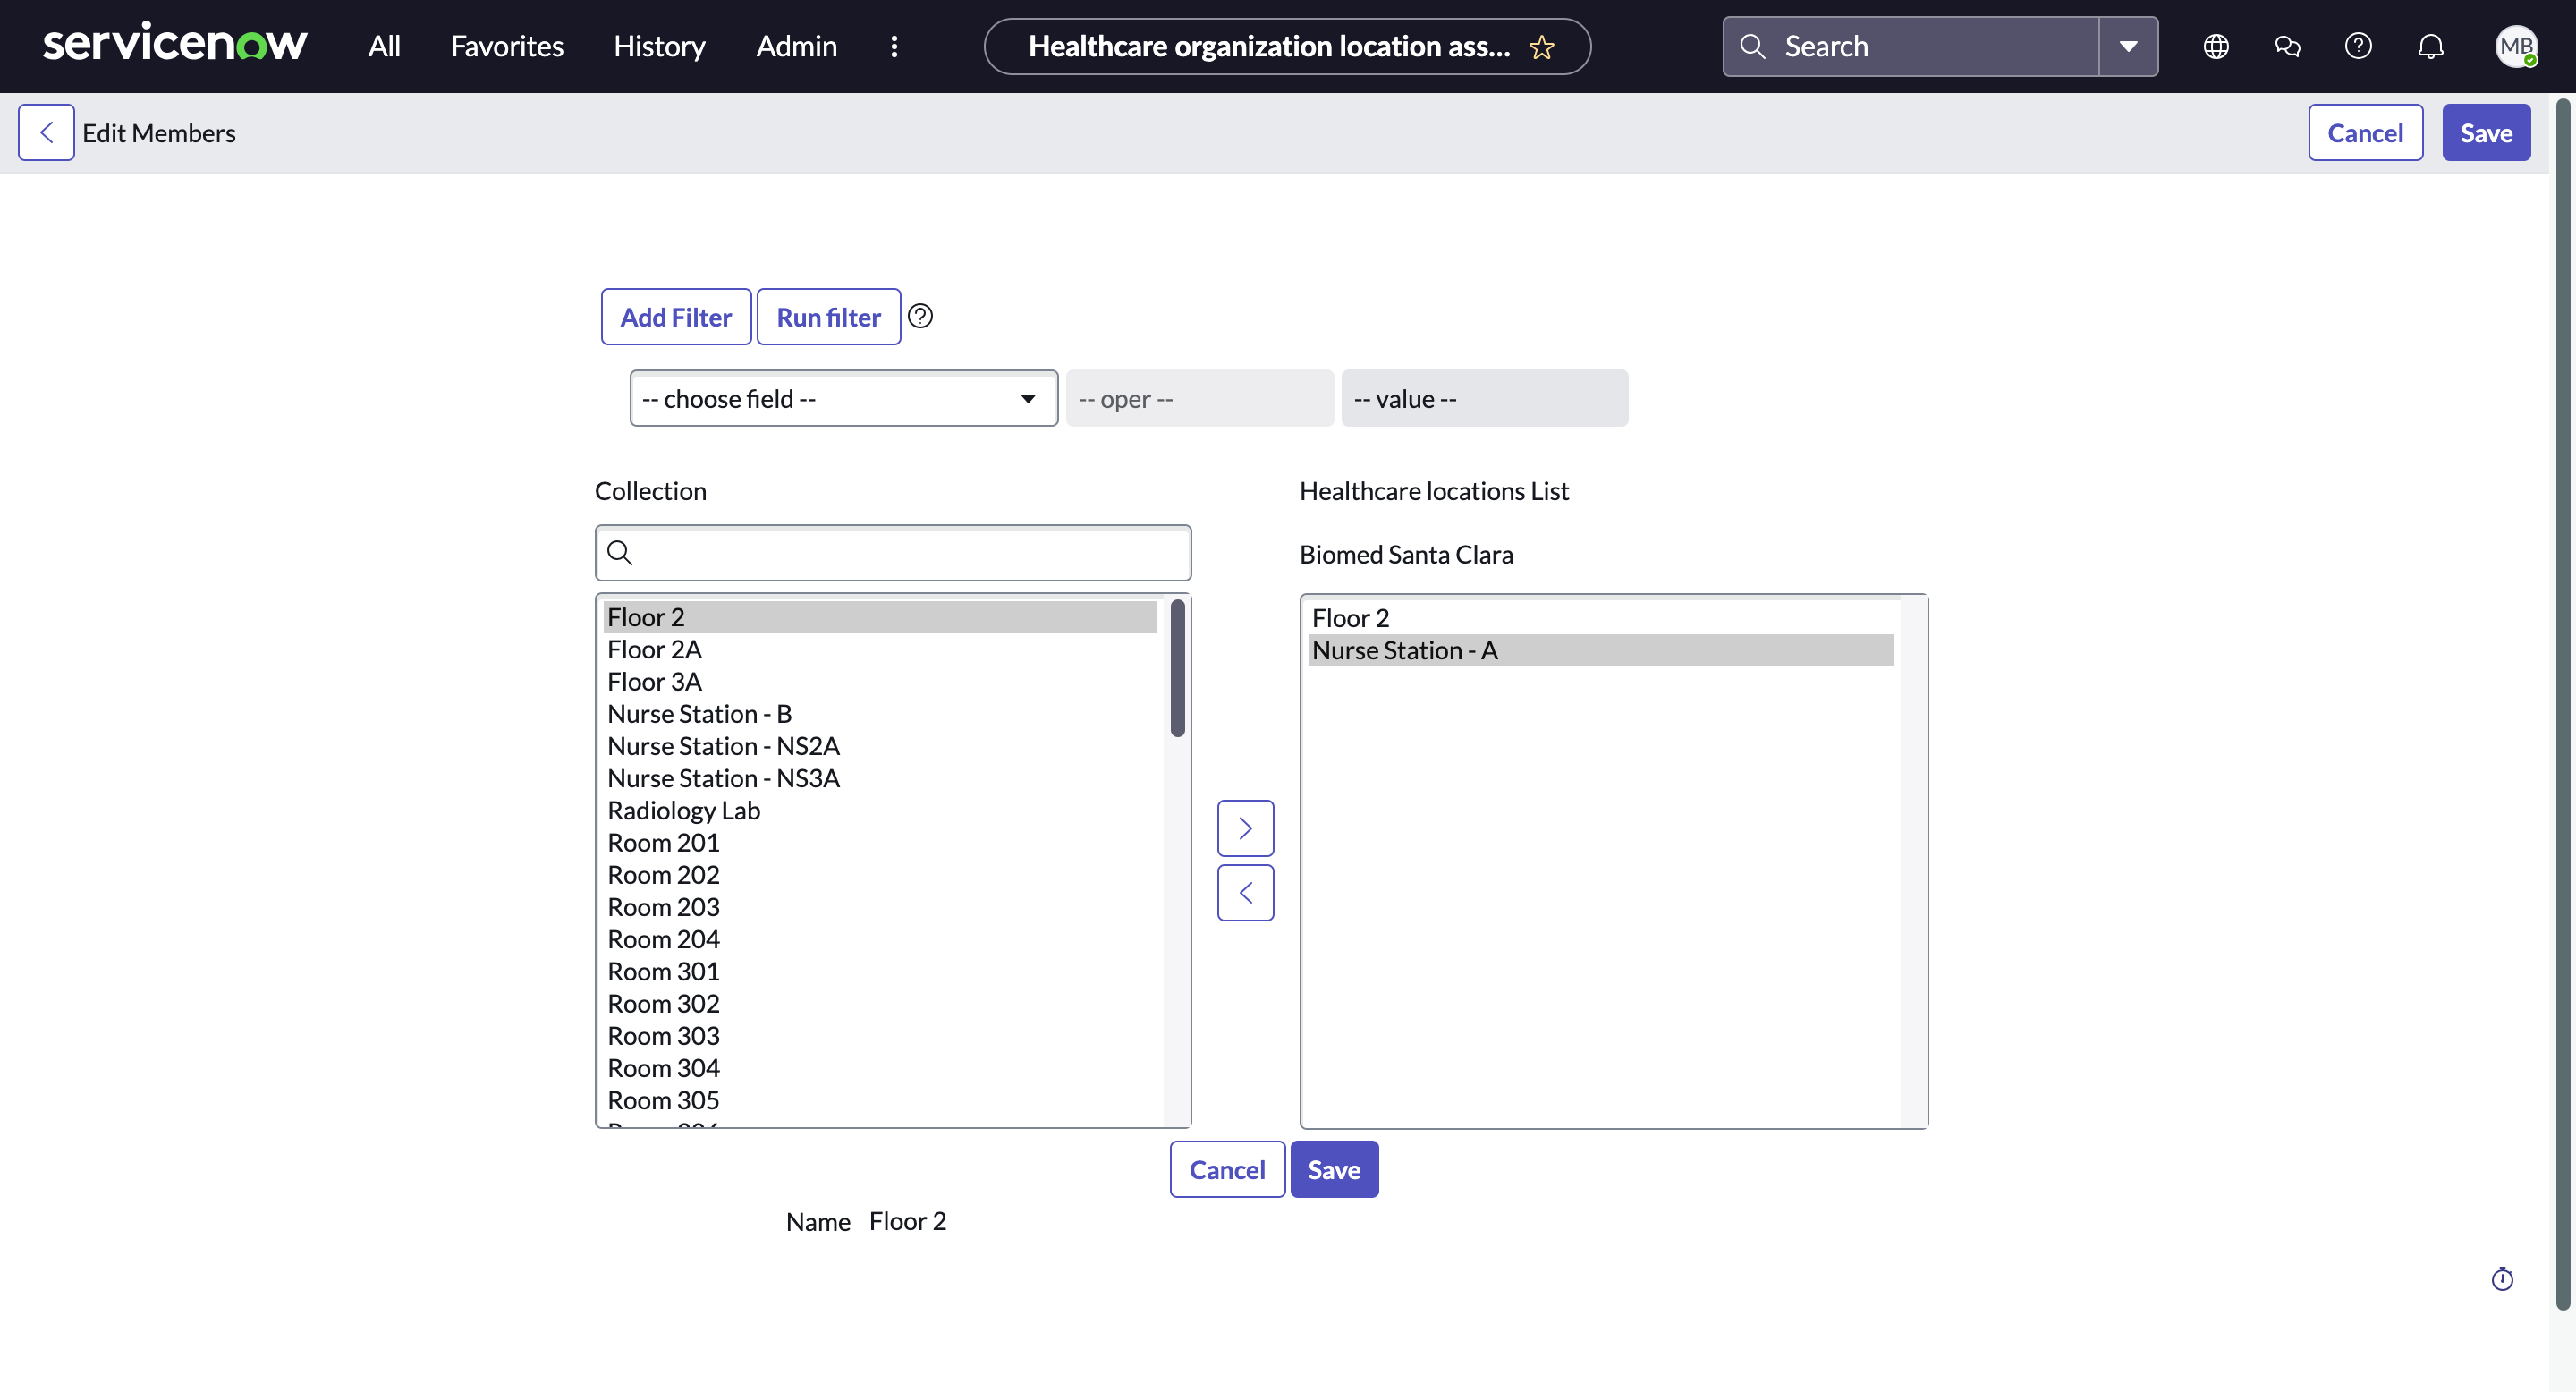
Task: Click the back arrow beside Edit Members
Action: pyautogui.click(x=46, y=132)
